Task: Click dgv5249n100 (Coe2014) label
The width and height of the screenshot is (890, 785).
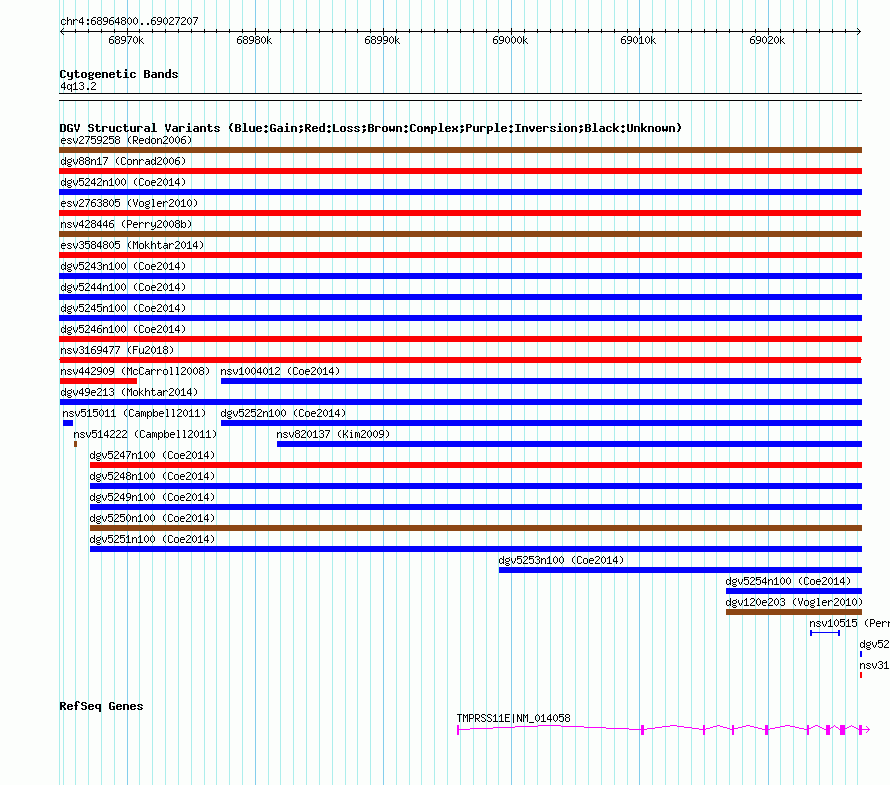Action: coord(152,497)
